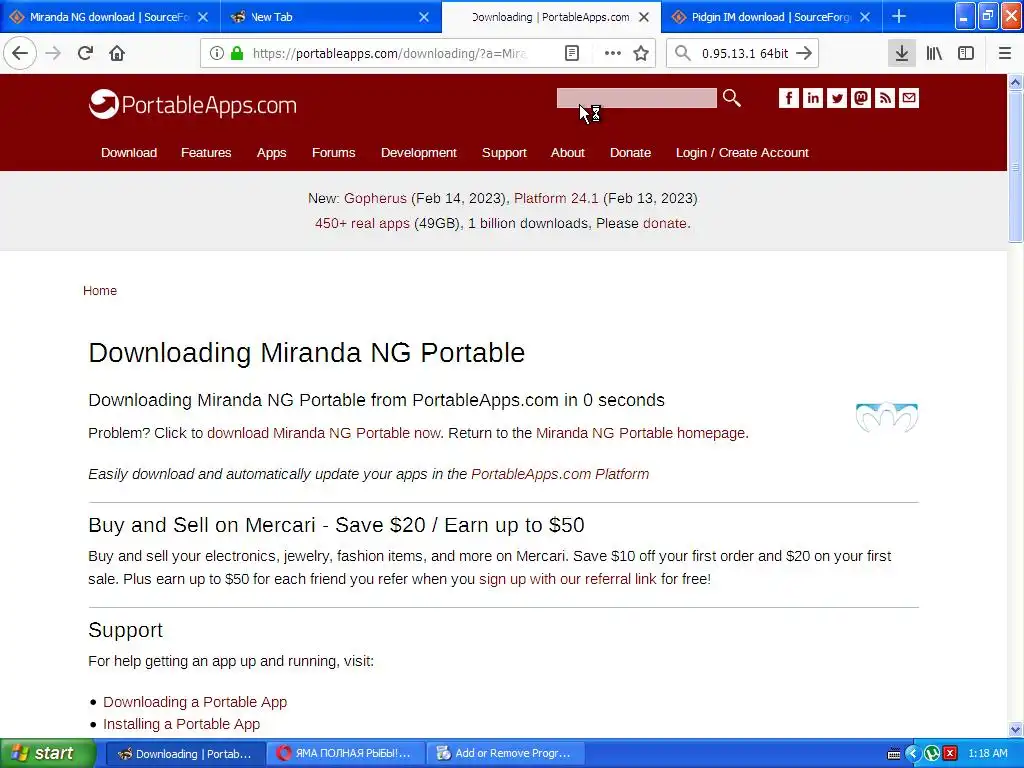Reload the current page
This screenshot has width=1024, height=768.
pos(85,53)
